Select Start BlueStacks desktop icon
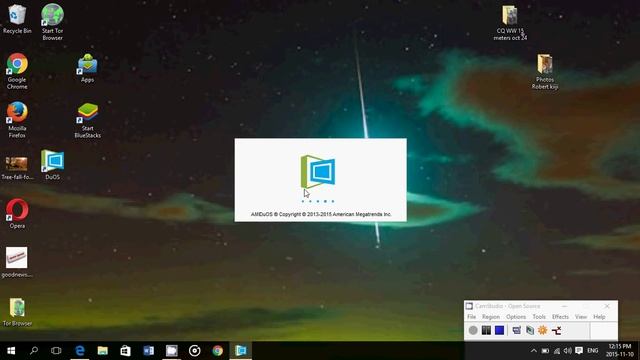 coord(87,120)
